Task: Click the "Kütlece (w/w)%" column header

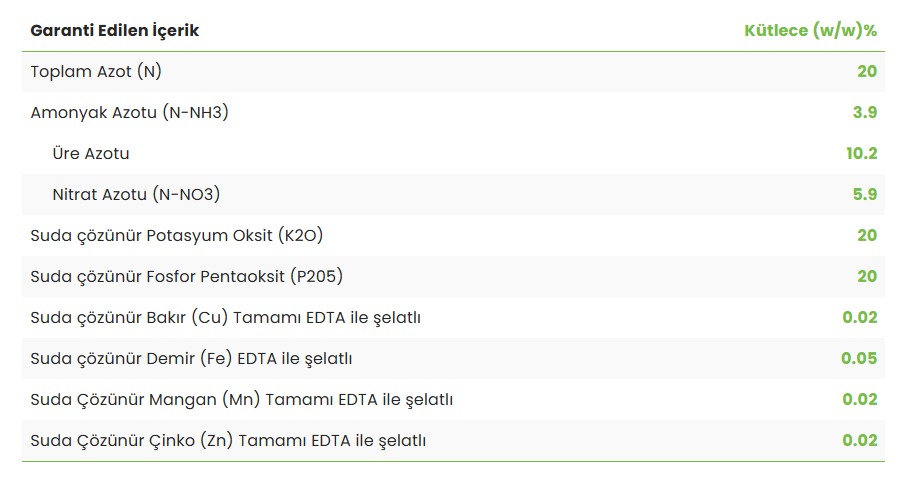Action: tap(810, 30)
